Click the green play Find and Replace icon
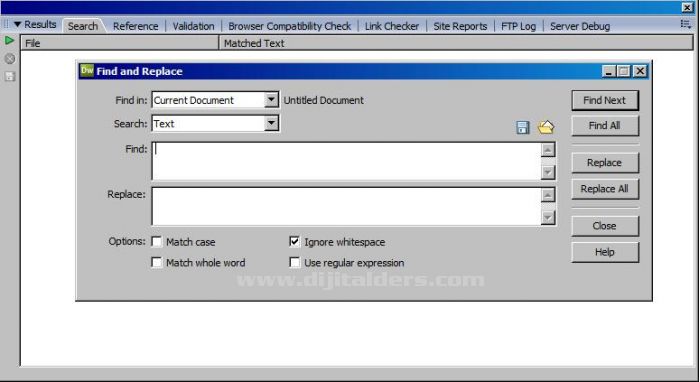 pyautogui.click(x=9, y=41)
